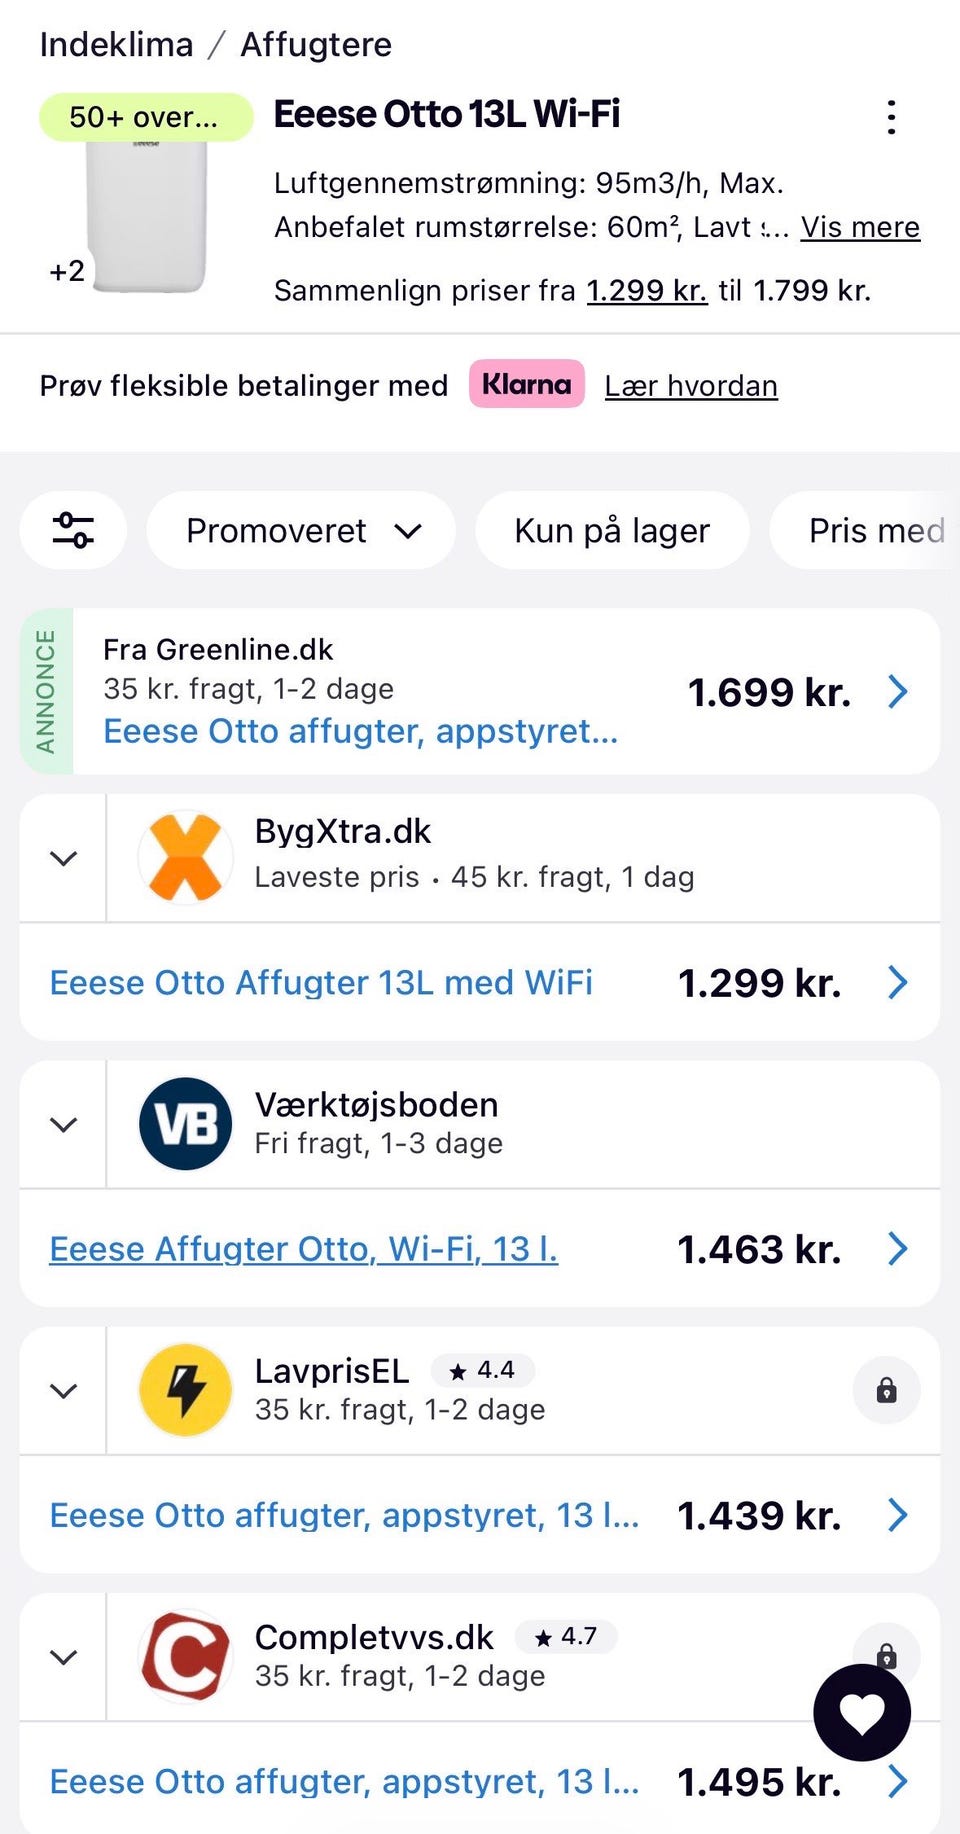Expand the BygXtra.dk offer details

coord(63,858)
